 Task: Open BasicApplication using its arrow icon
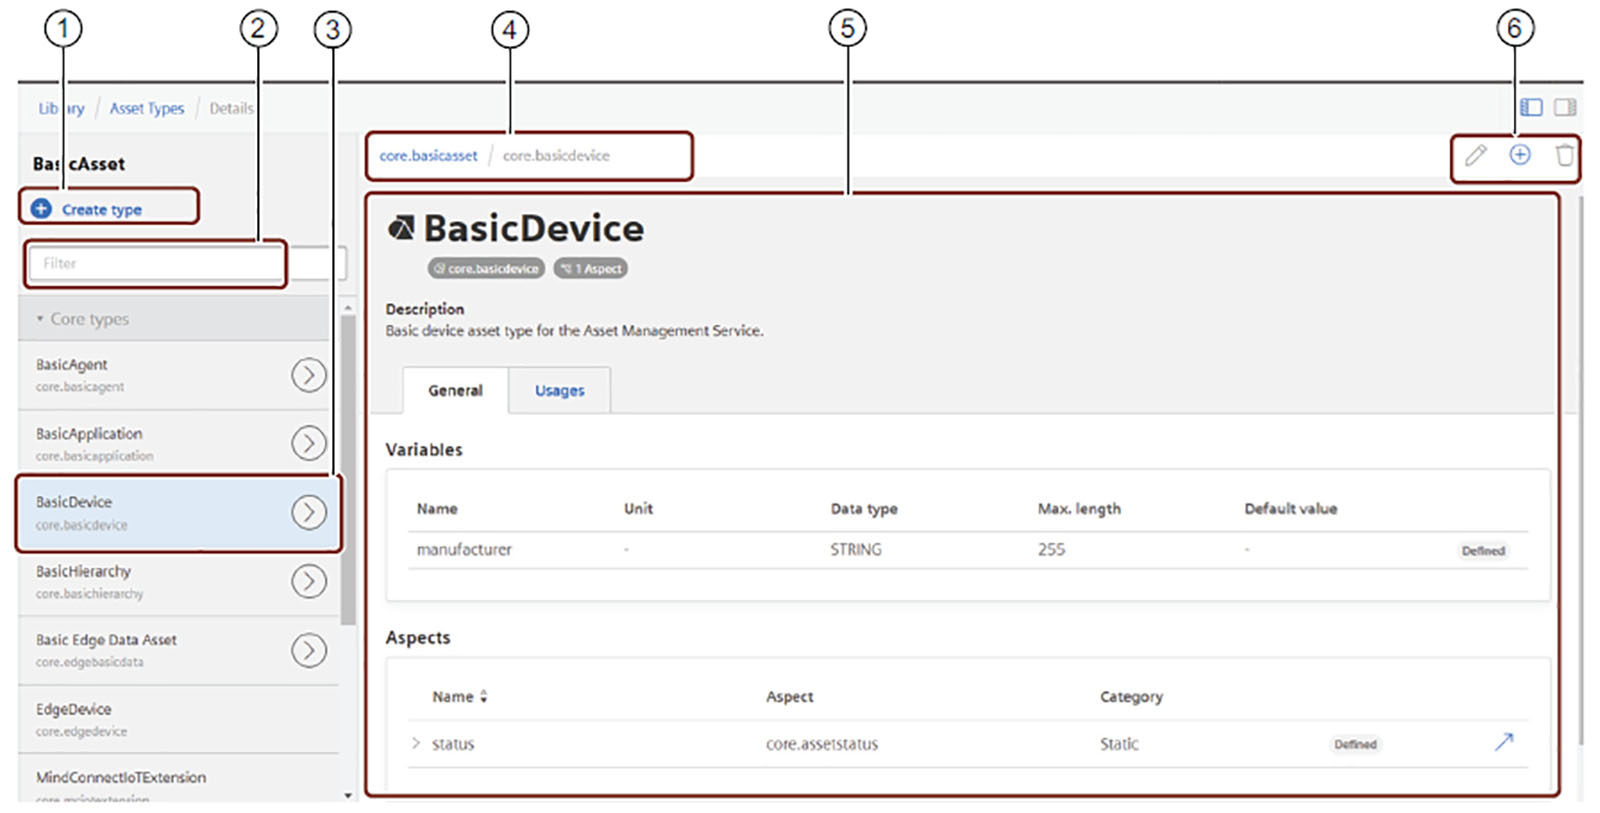tap(309, 443)
